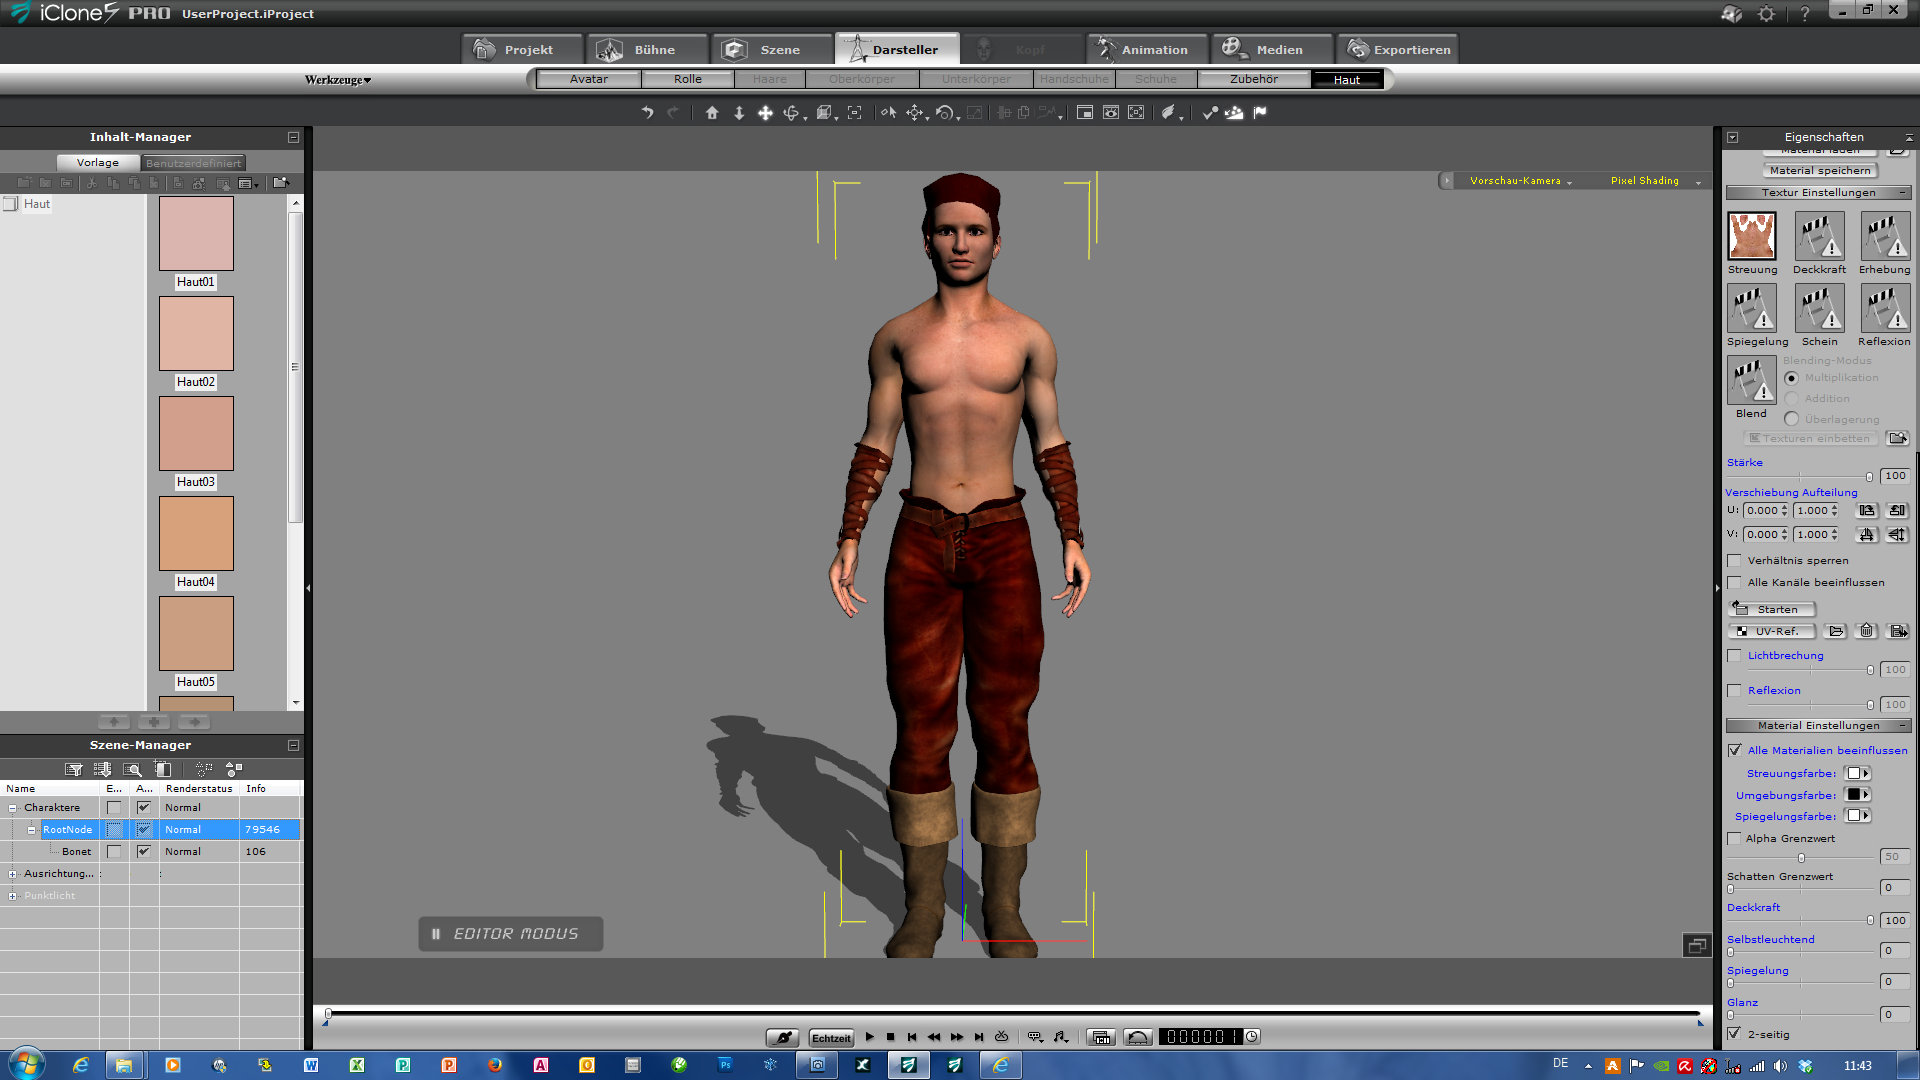
Task: Open the Zubehör sub-tab
Action: pos(1253,79)
